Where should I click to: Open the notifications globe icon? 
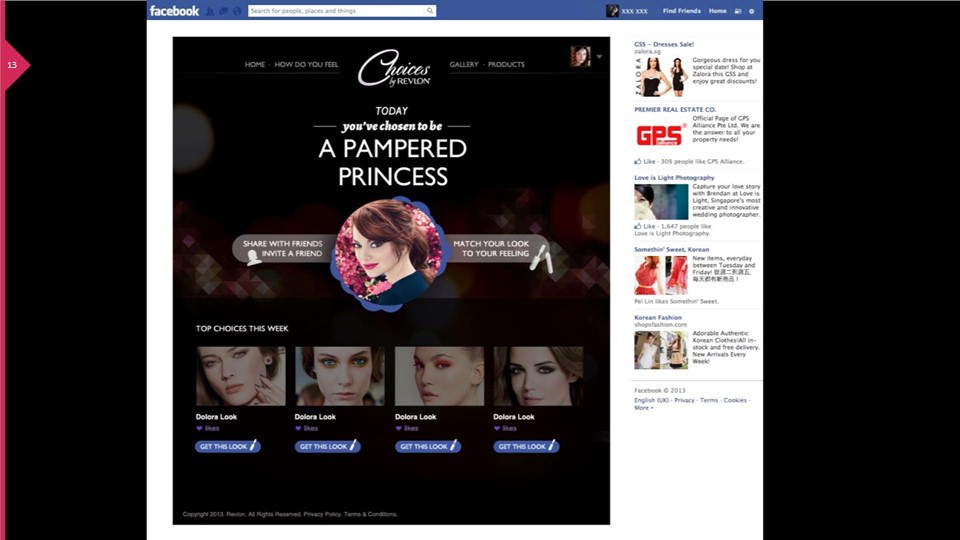[x=236, y=11]
